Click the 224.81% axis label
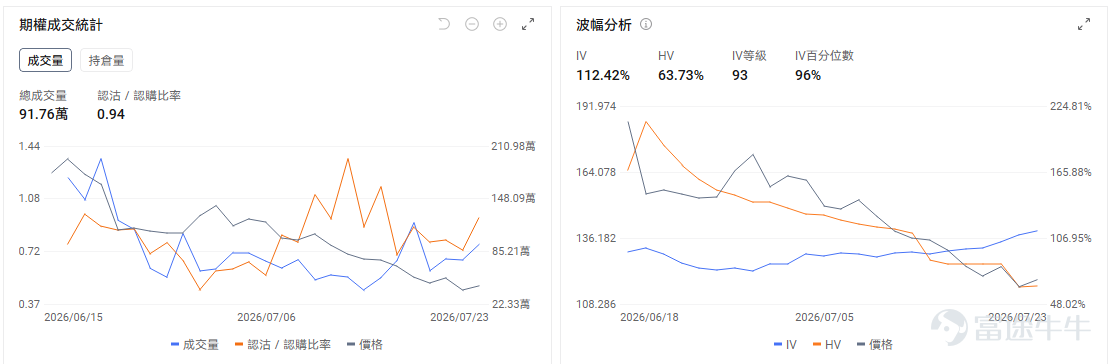This screenshot has width=1111, height=364. click(x=1070, y=106)
